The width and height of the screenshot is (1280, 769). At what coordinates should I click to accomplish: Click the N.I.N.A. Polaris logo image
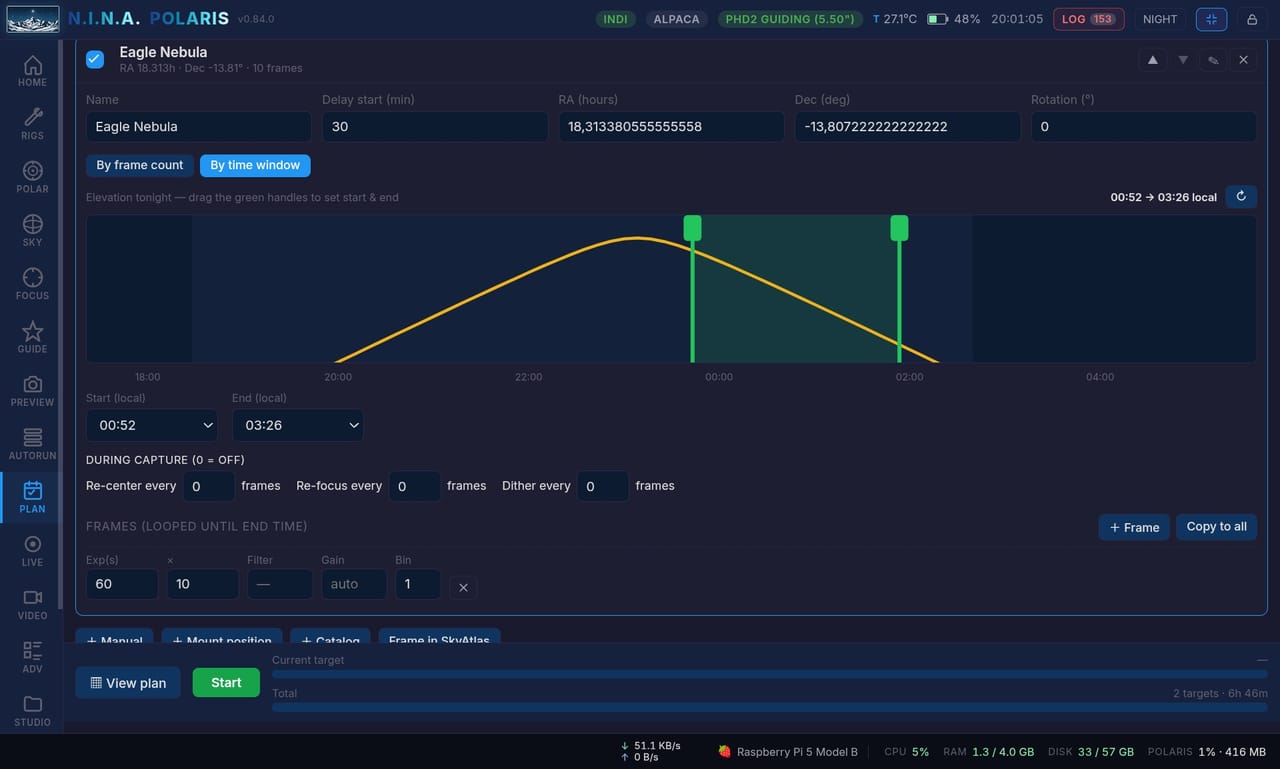pyautogui.click(x=33, y=19)
